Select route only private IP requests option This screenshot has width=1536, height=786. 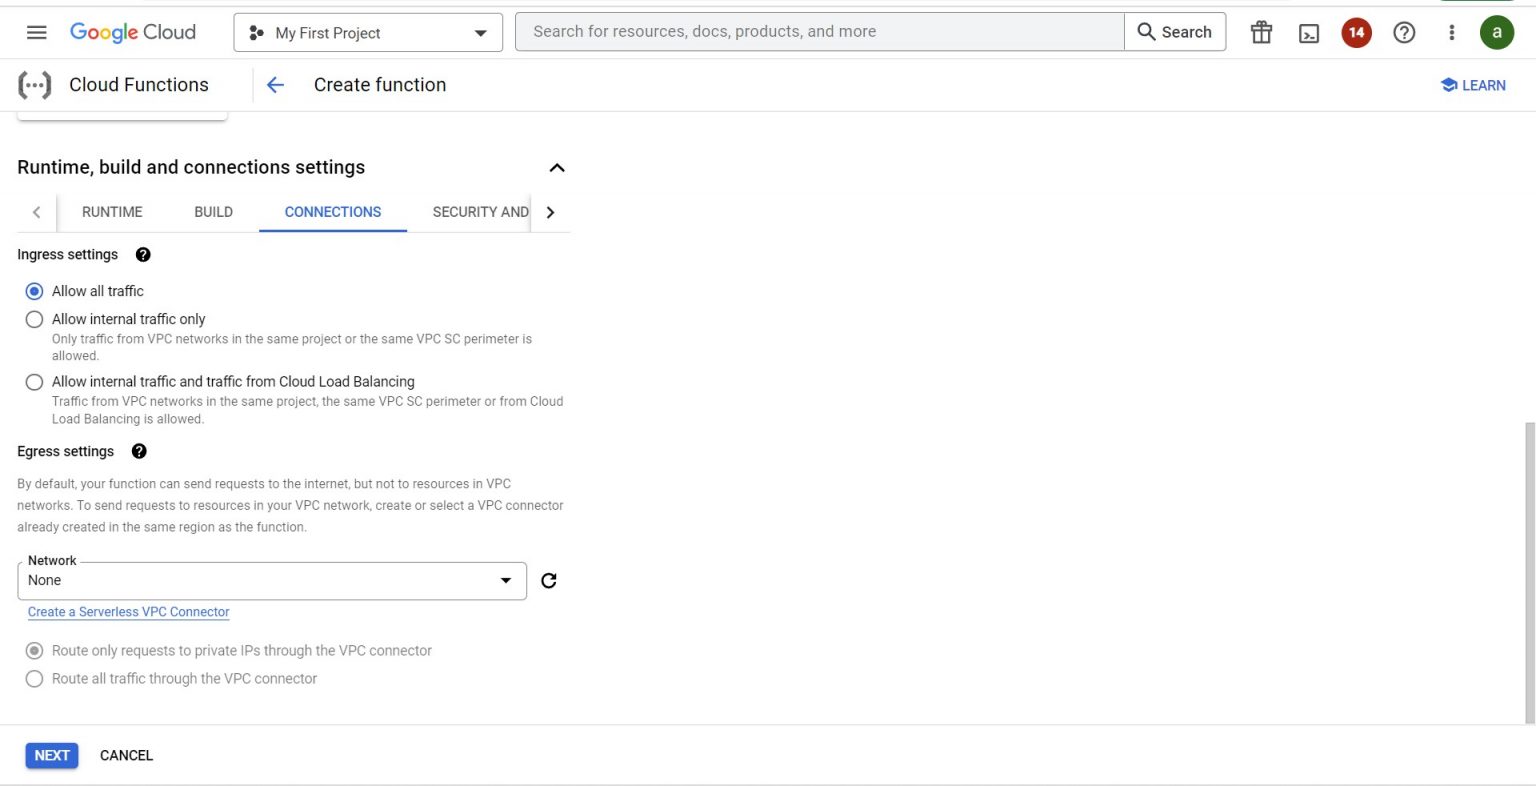(x=35, y=651)
